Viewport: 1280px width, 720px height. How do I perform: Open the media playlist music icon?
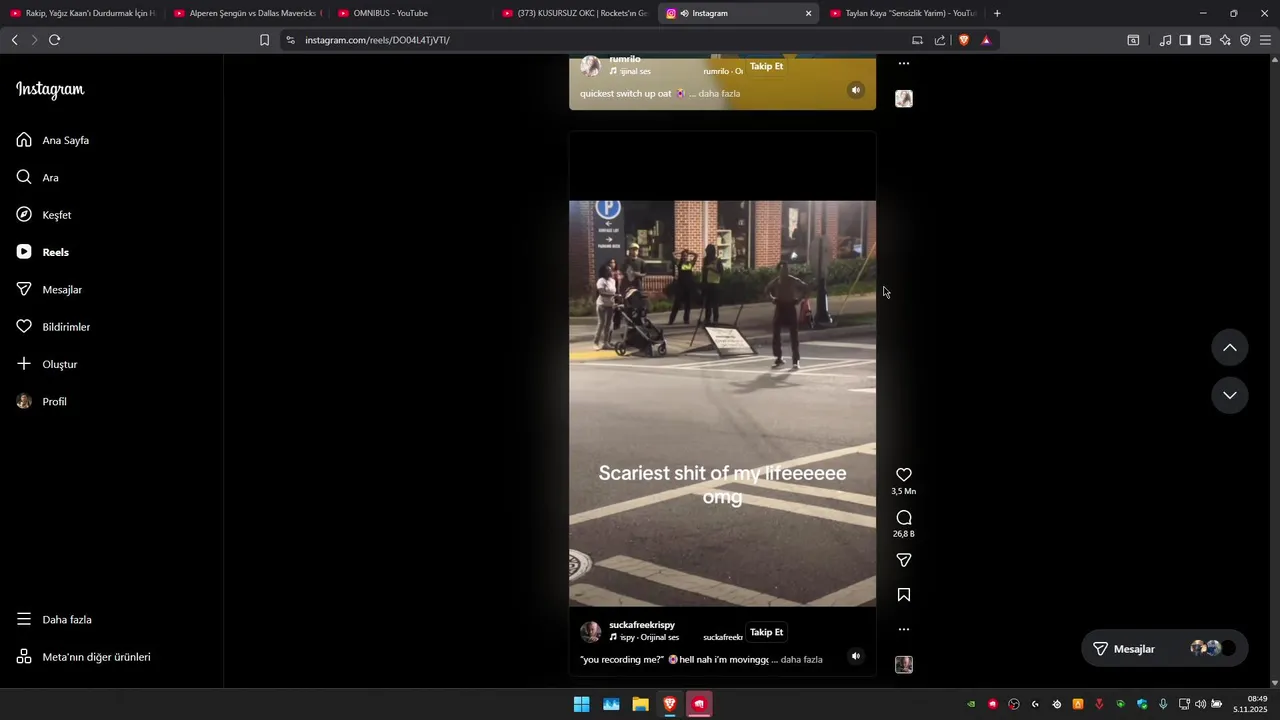[1165, 40]
